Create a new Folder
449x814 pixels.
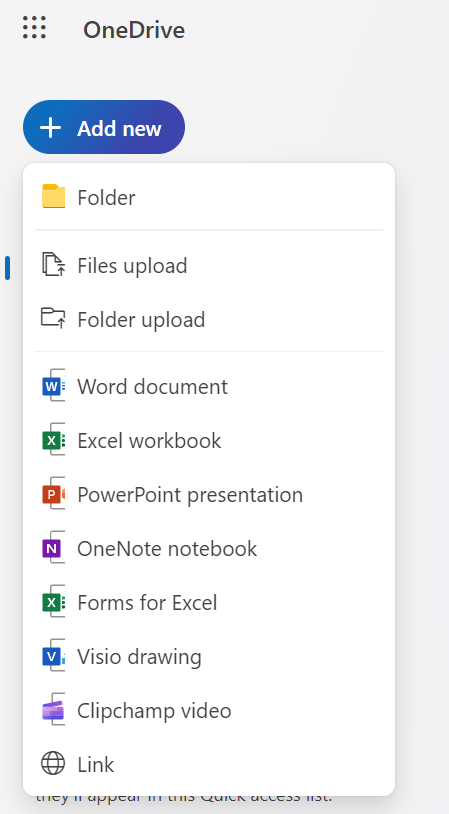coord(209,197)
